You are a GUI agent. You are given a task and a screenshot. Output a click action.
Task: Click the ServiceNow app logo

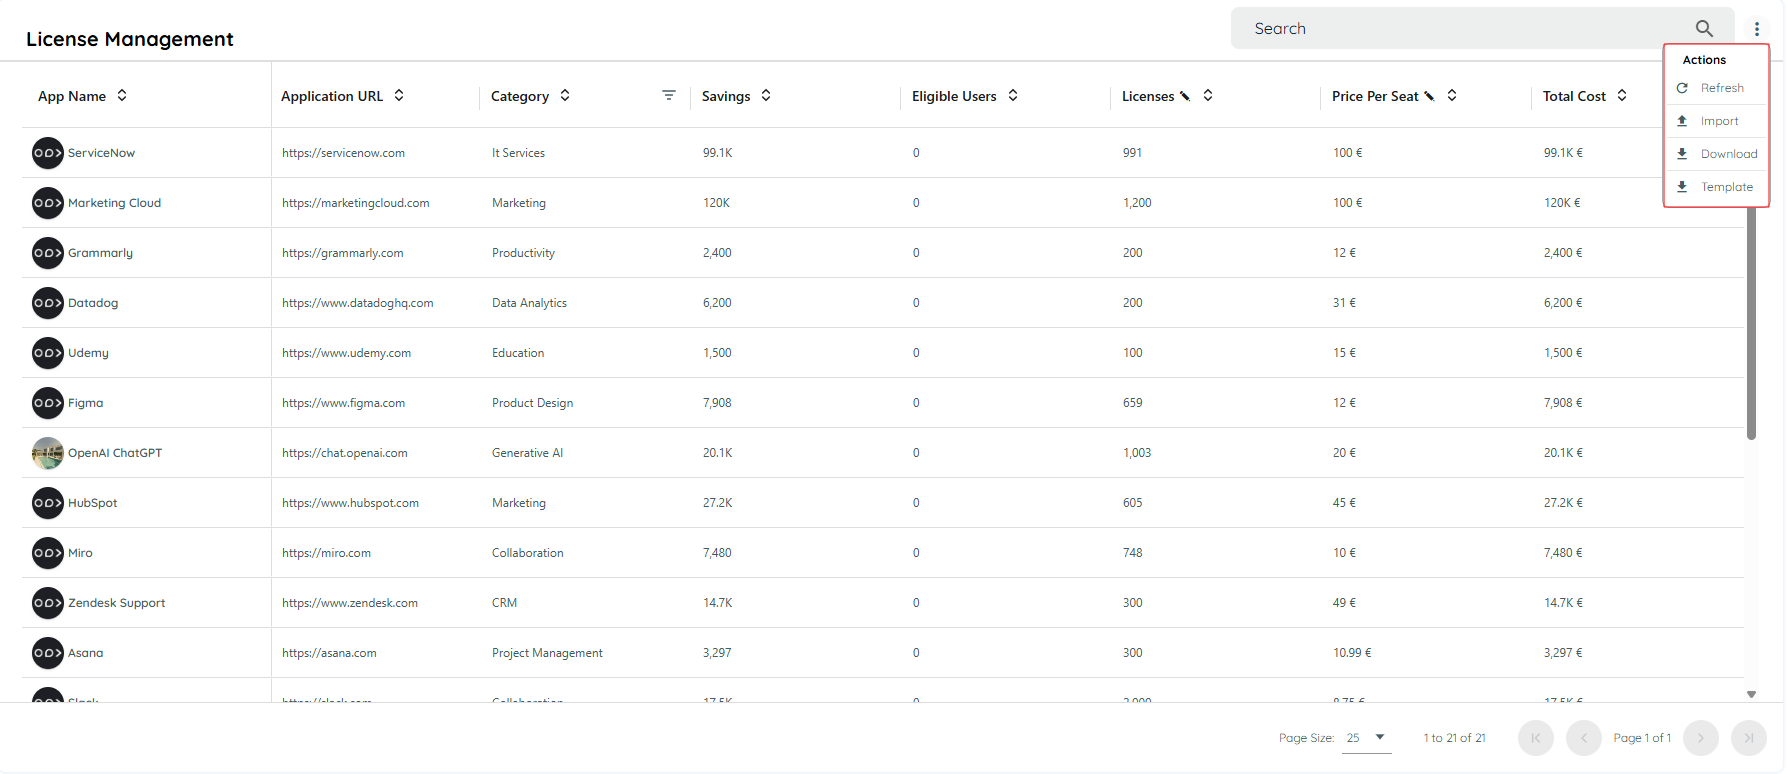coord(48,153)
